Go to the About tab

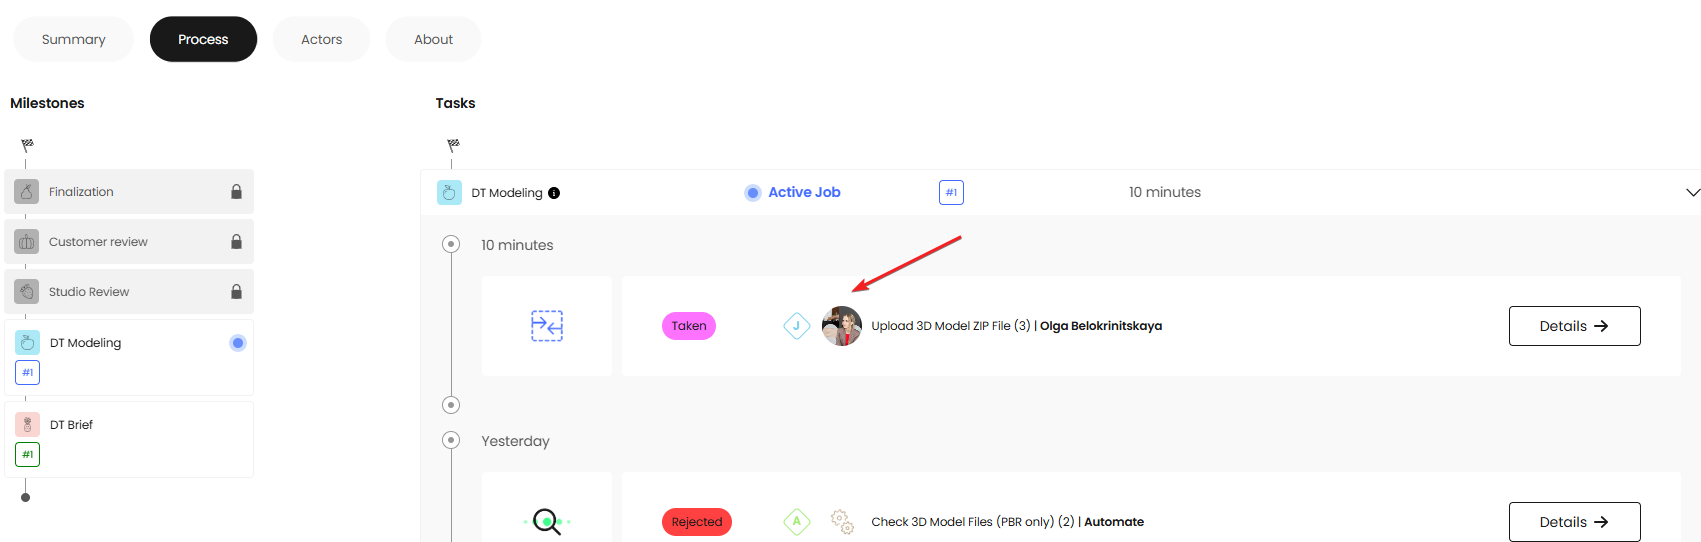click(x=434, y=39)
